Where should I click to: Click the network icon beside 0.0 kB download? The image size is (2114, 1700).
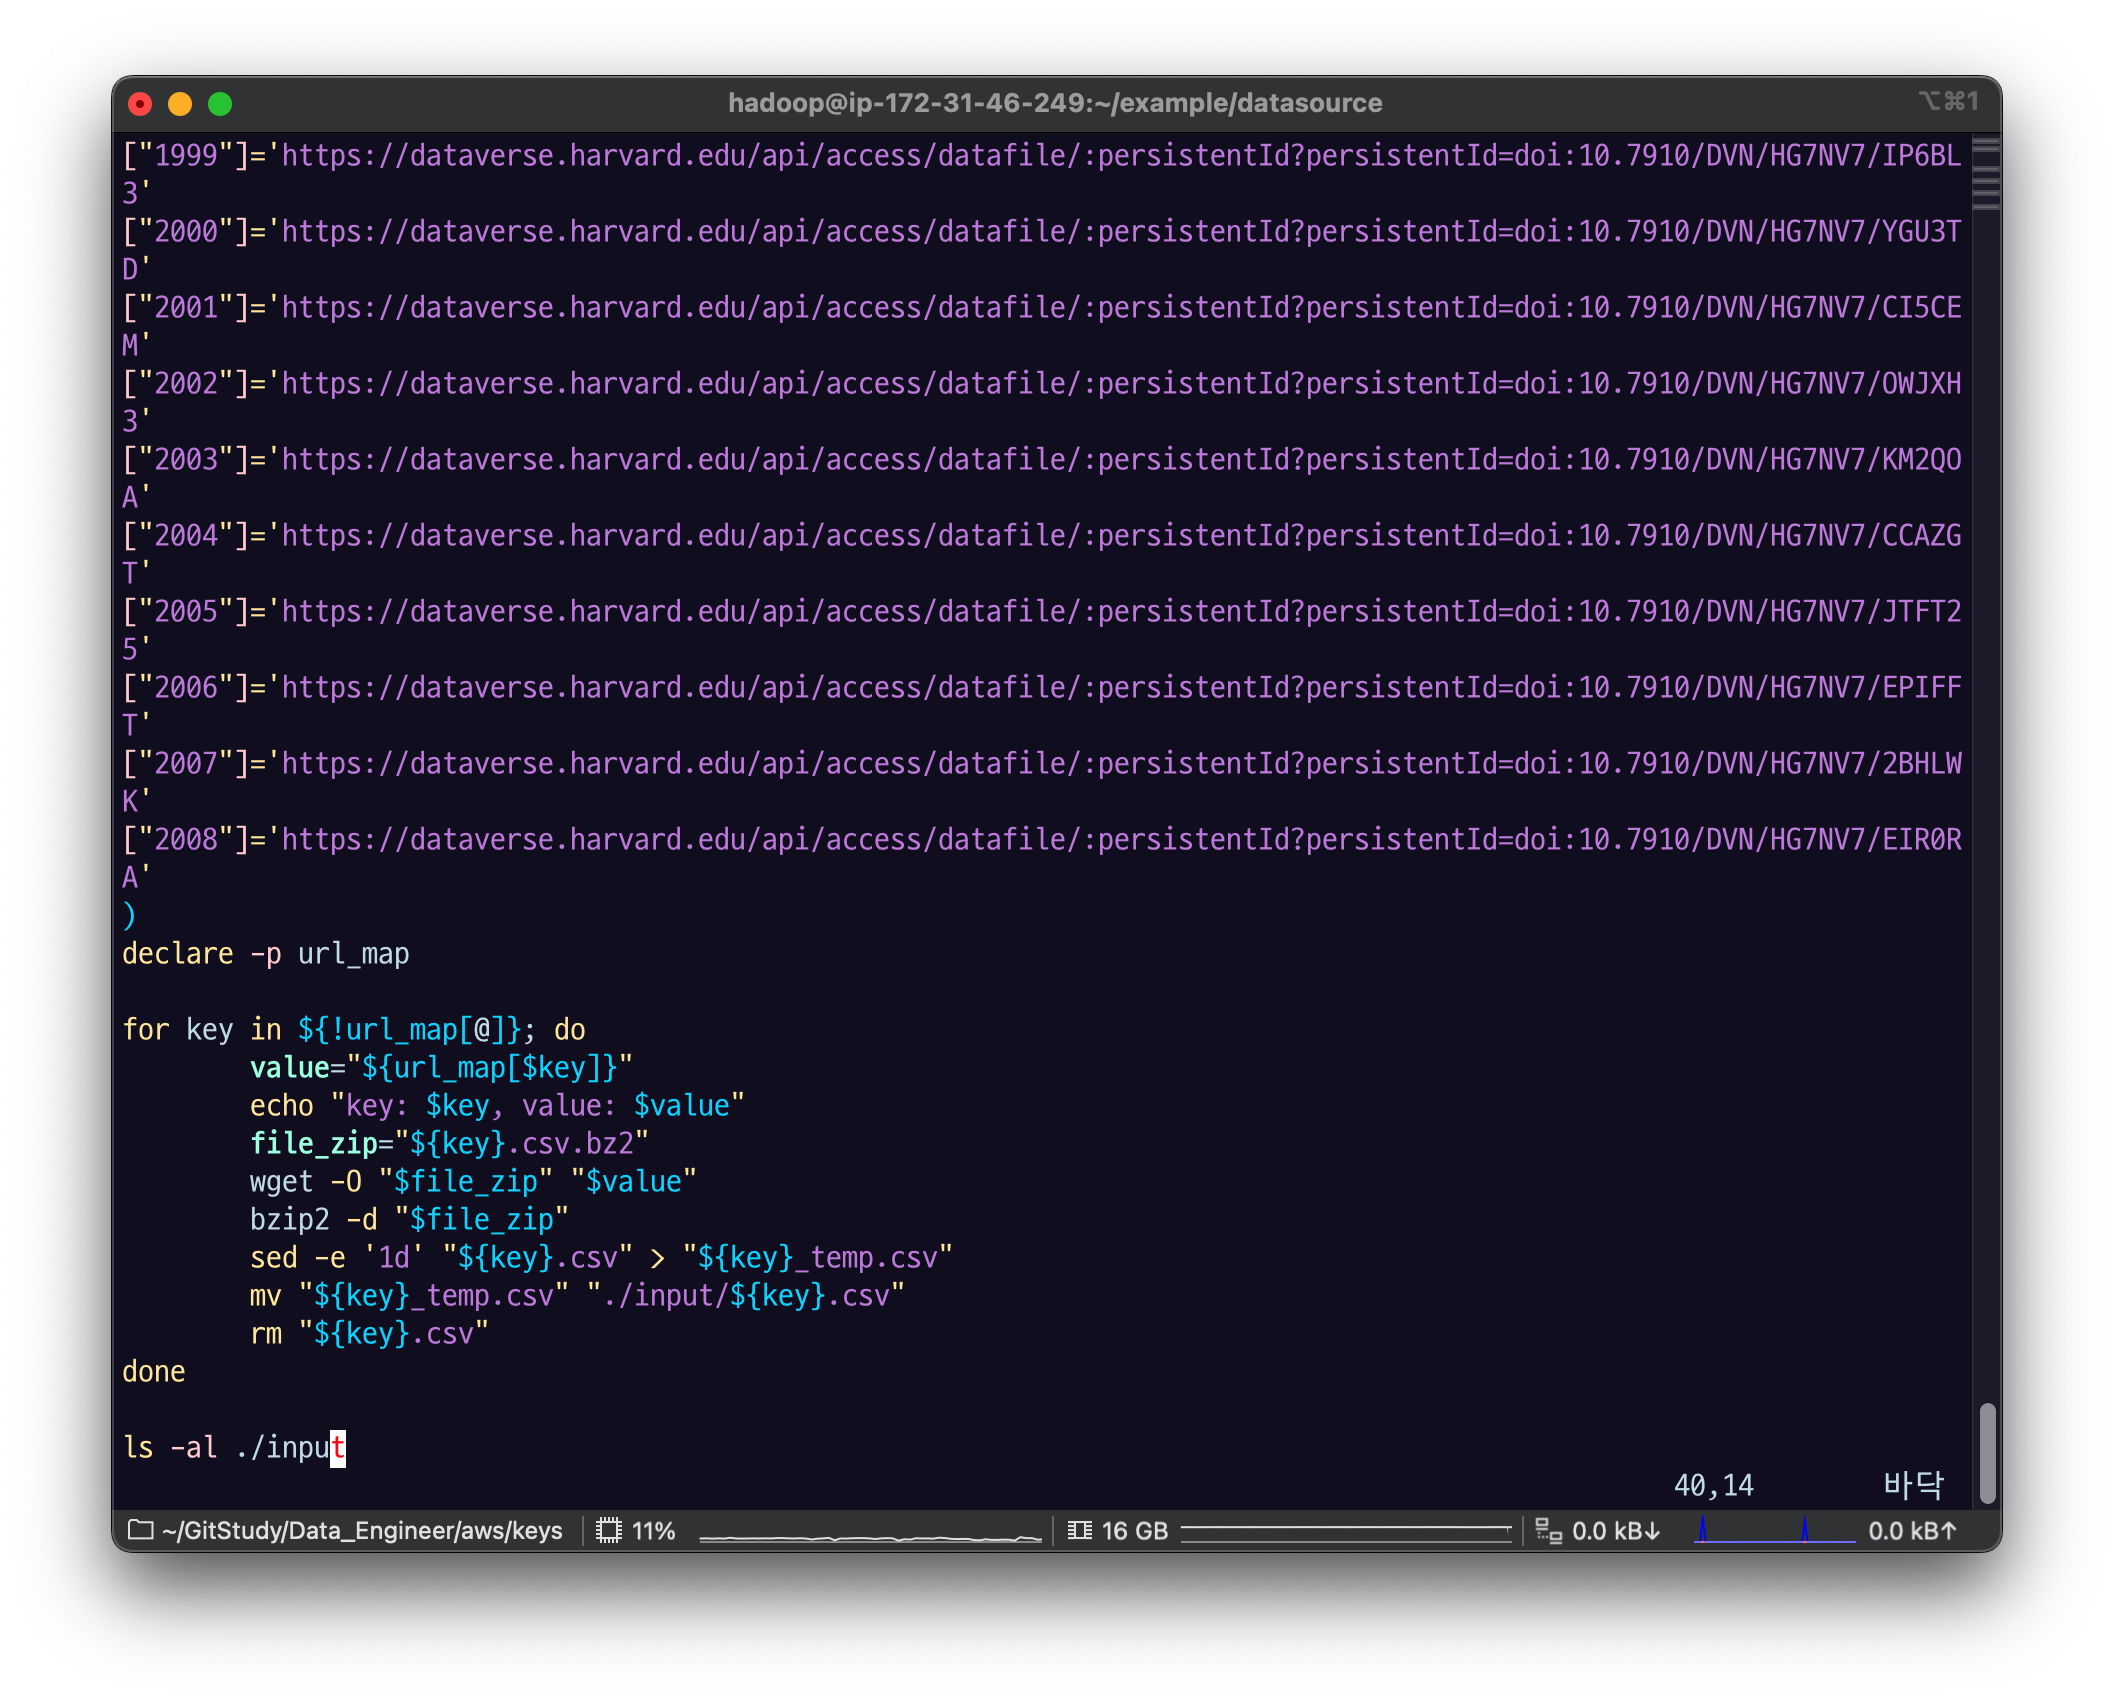point(1548,1531)
